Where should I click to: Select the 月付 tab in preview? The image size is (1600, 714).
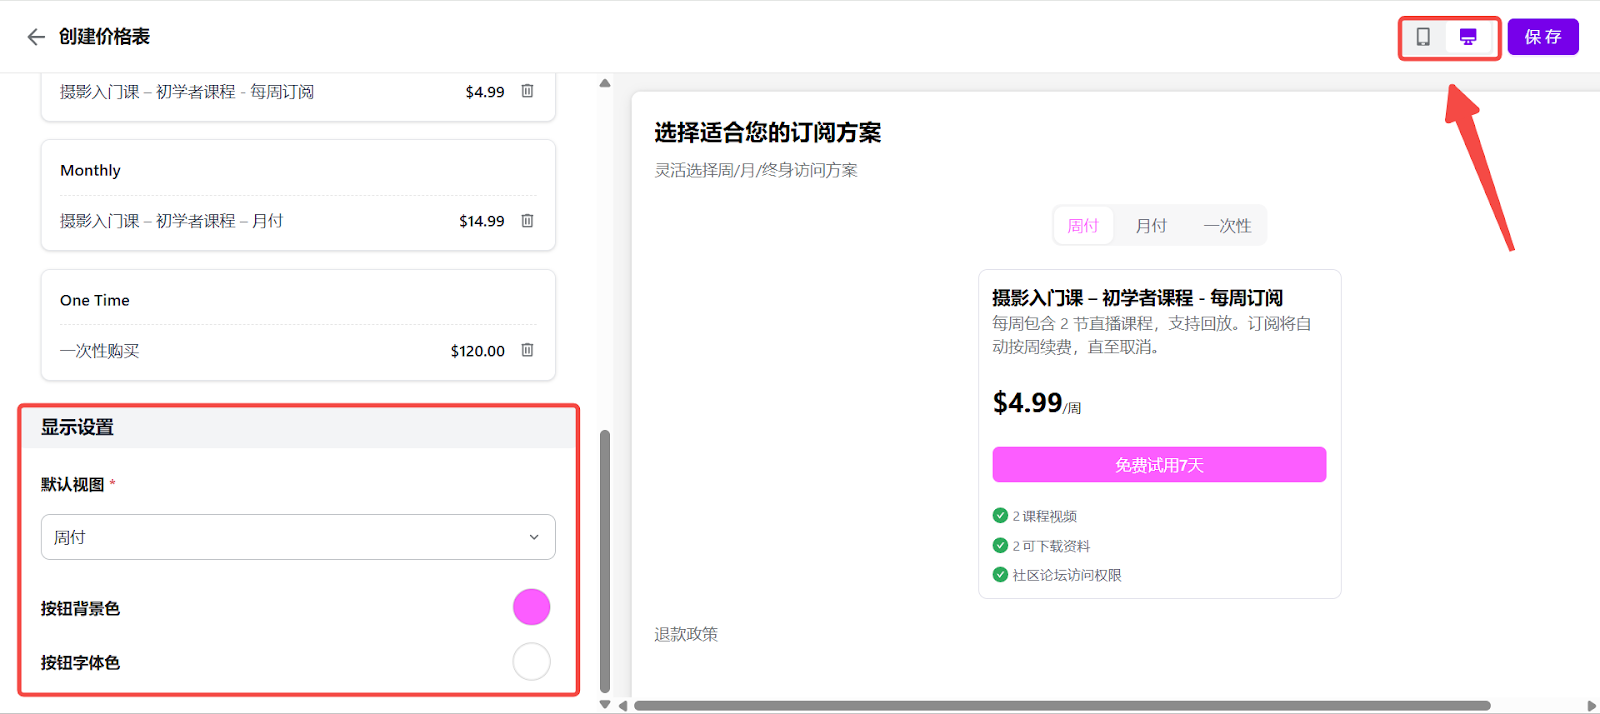point(1151,226)
